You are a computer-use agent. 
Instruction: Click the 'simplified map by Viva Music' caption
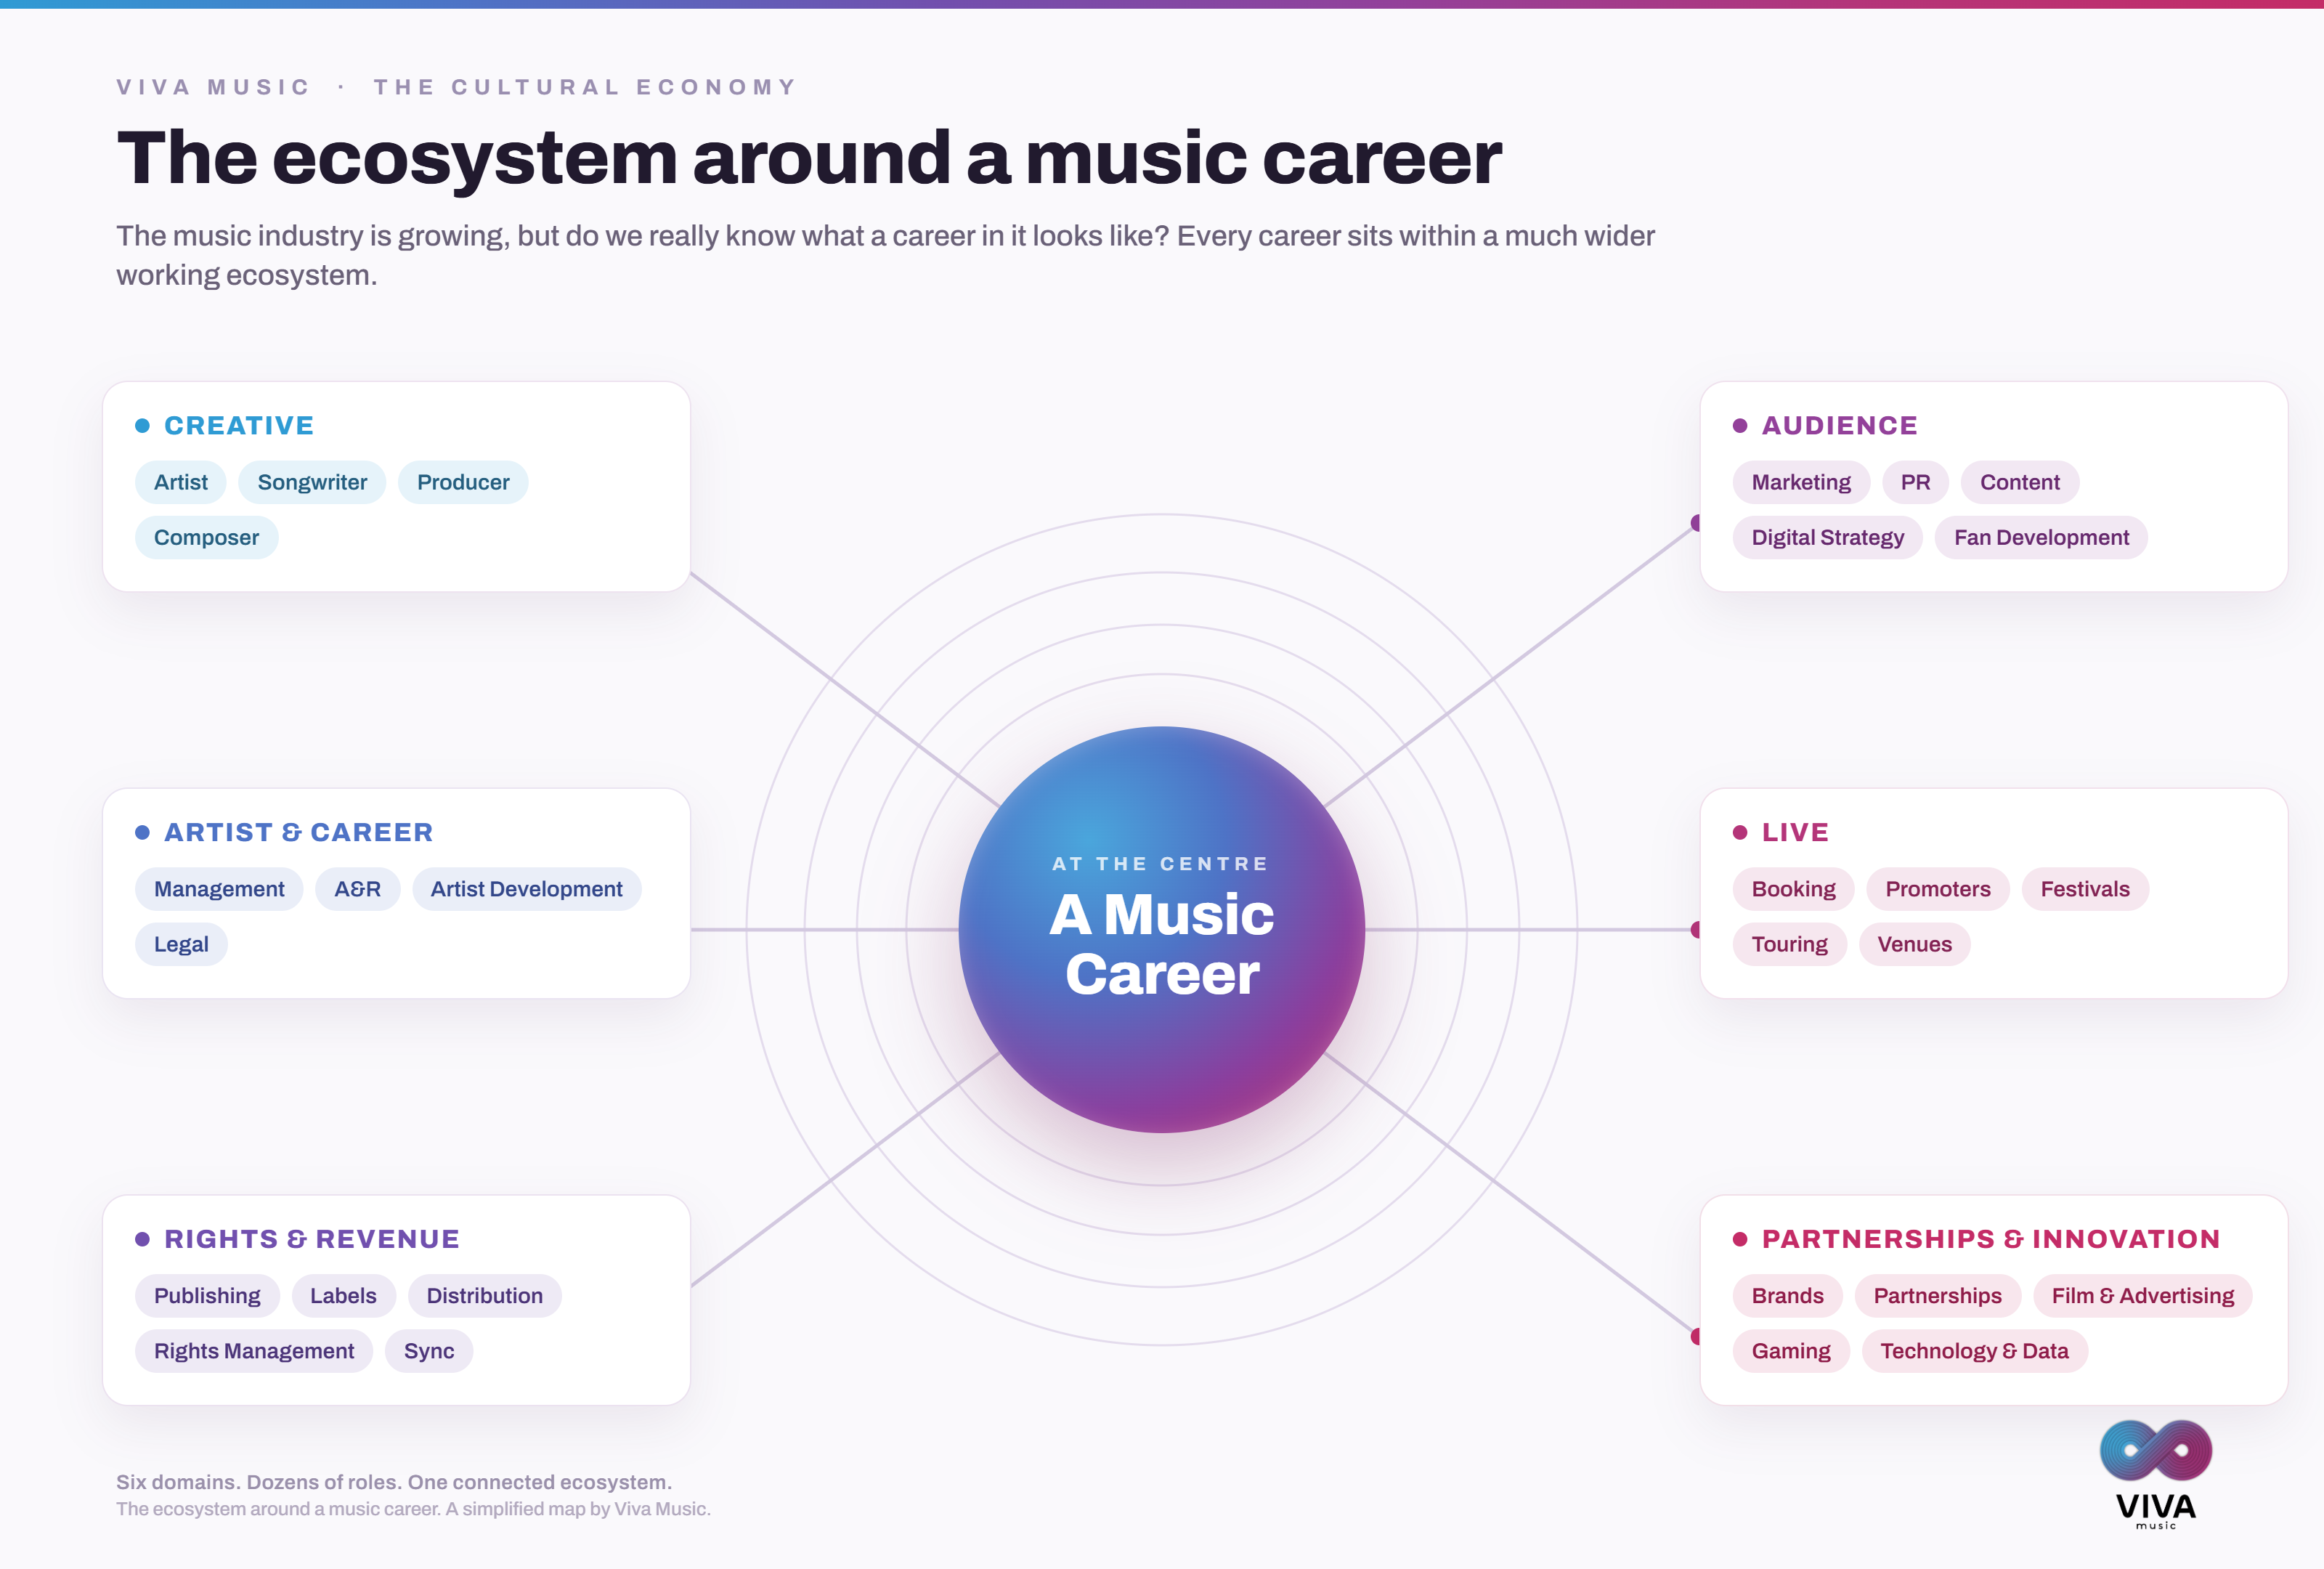(x=413, y=1509)
